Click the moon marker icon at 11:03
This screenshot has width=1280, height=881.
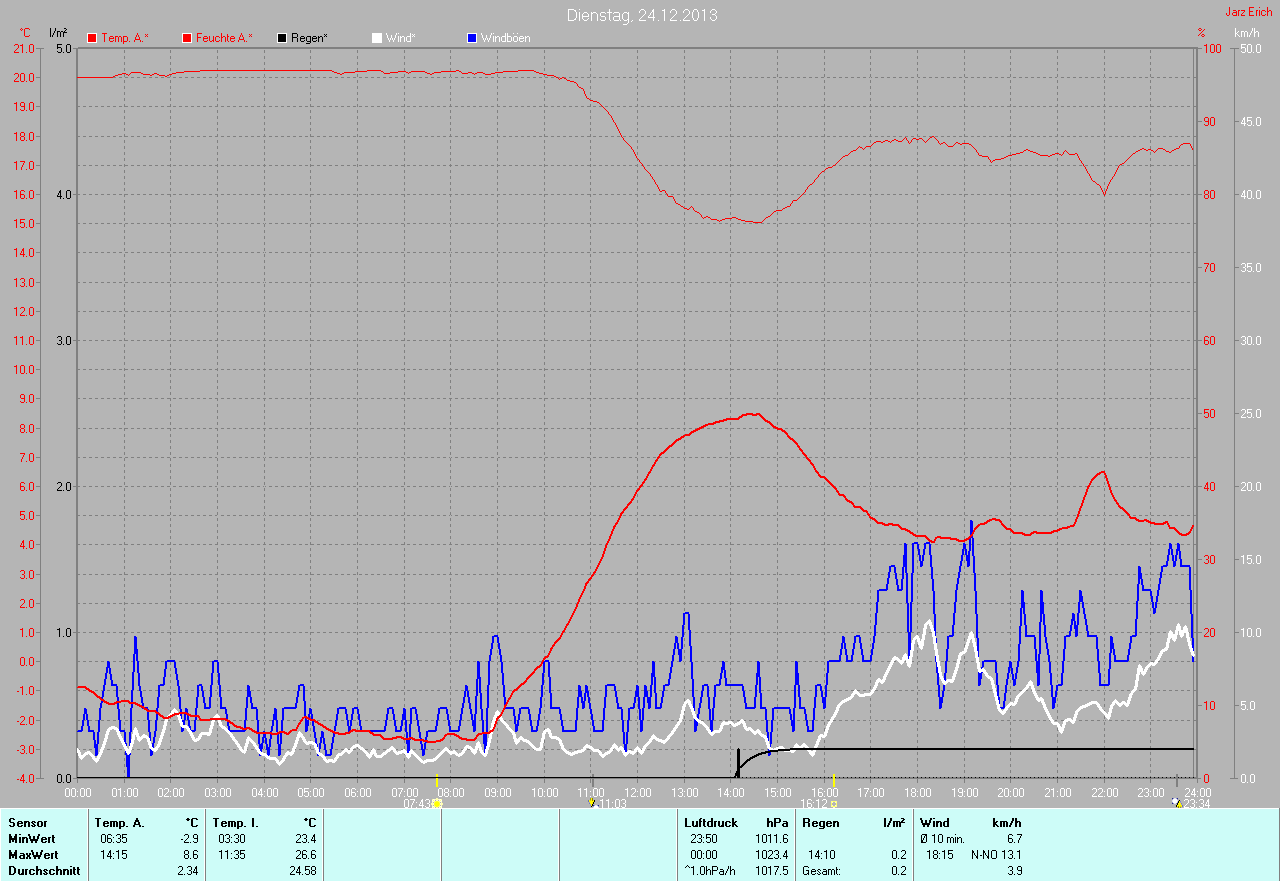pyautogui.click(x=592, y=803)
